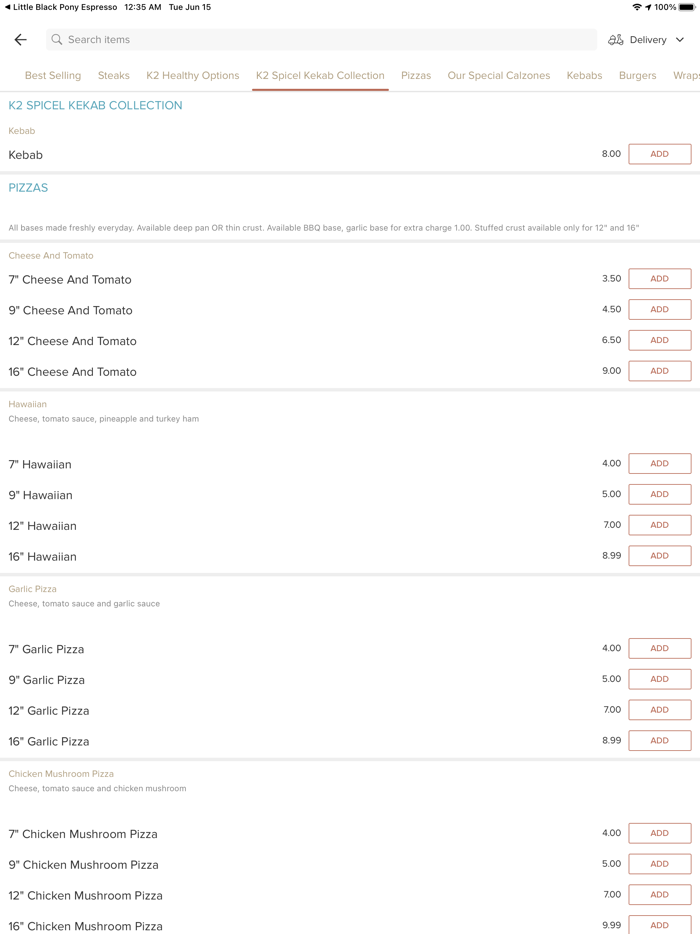Tap the delivery scooter icon
The image size is (700, 934).
tap(616, 40)
